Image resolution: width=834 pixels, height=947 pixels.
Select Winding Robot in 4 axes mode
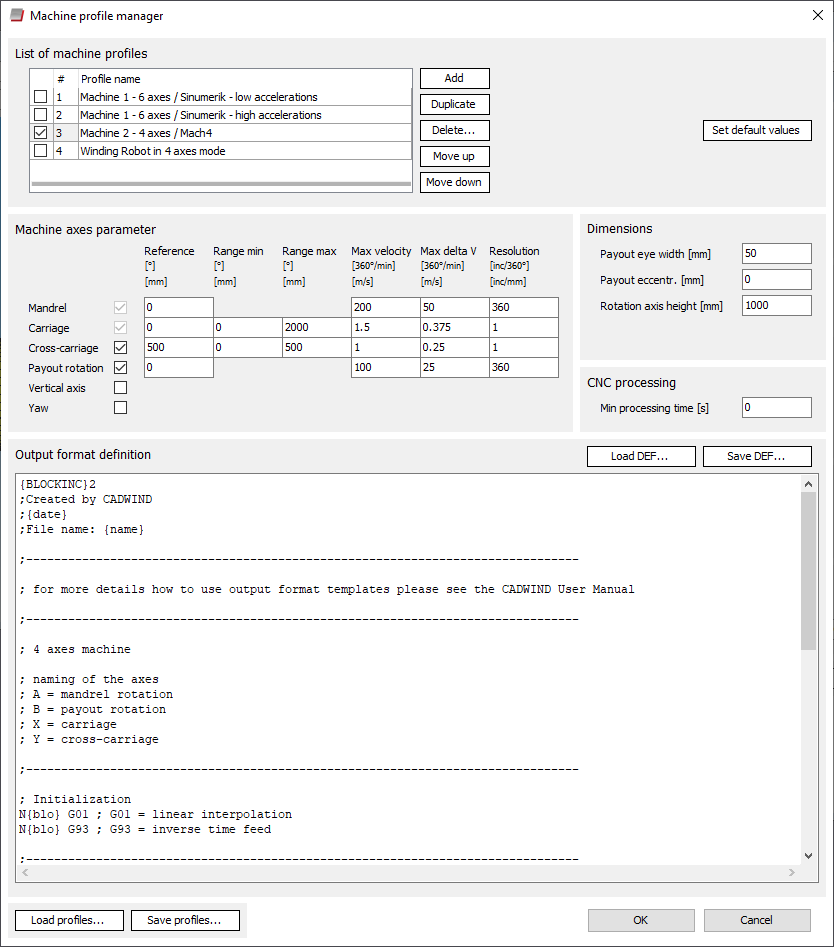click(x=152, y=151)
